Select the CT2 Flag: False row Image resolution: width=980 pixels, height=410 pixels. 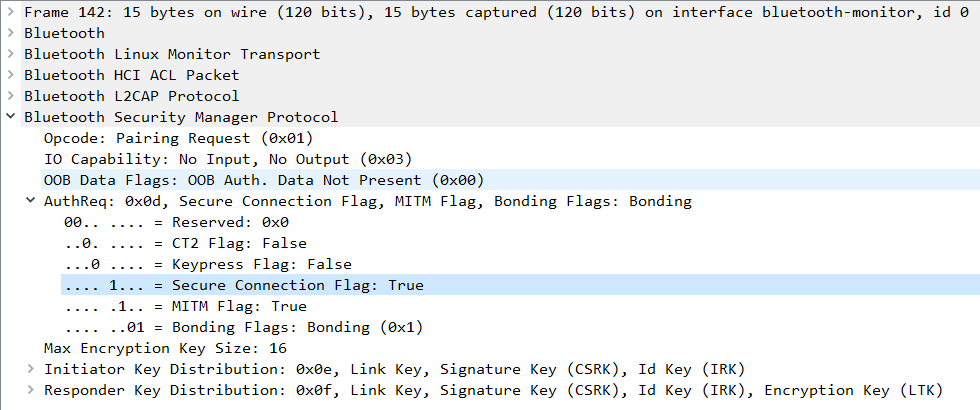pos(185,243)
